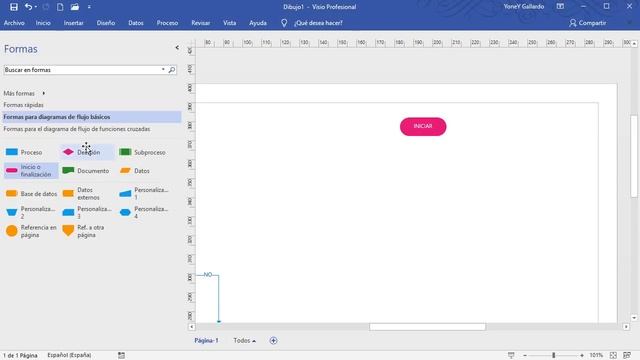Undo the last action
640x360 pixels.
28,7
